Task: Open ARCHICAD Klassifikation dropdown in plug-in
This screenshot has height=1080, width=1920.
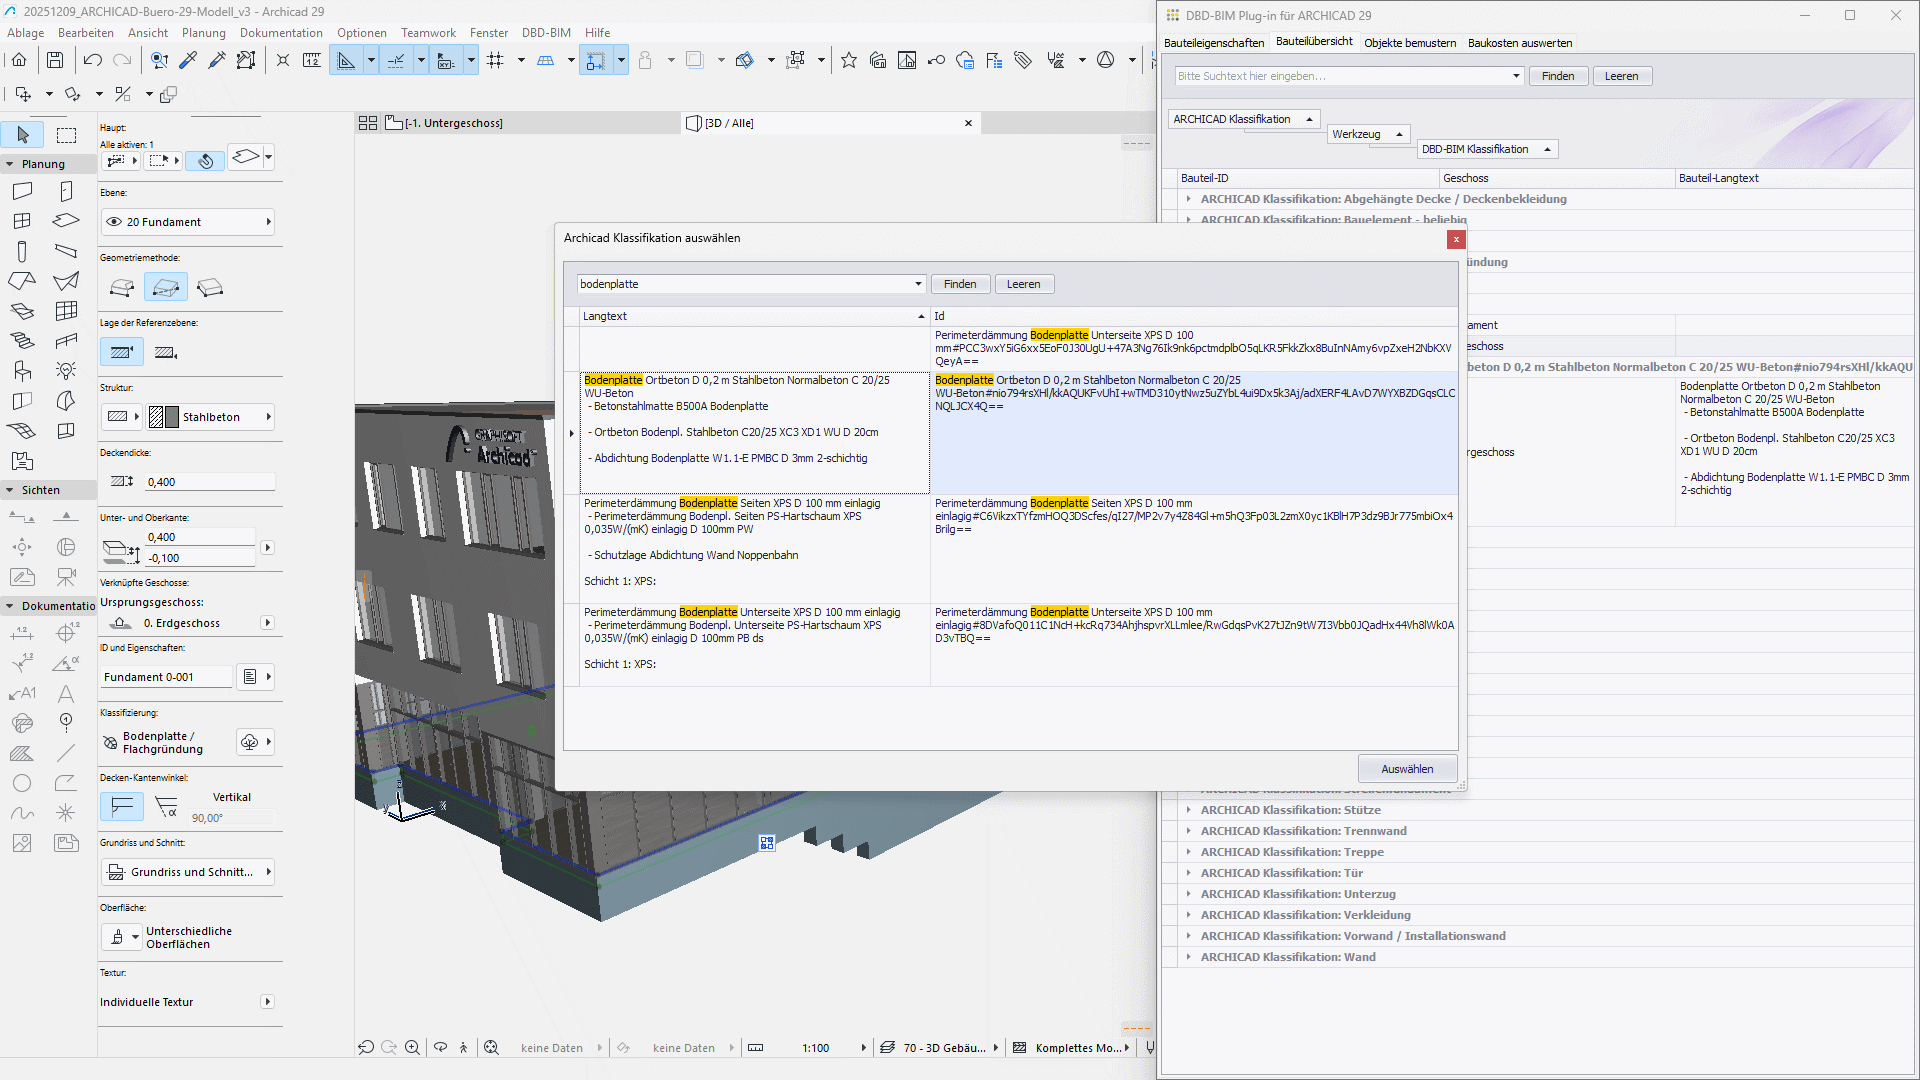Action: (x=1244, y=119)
